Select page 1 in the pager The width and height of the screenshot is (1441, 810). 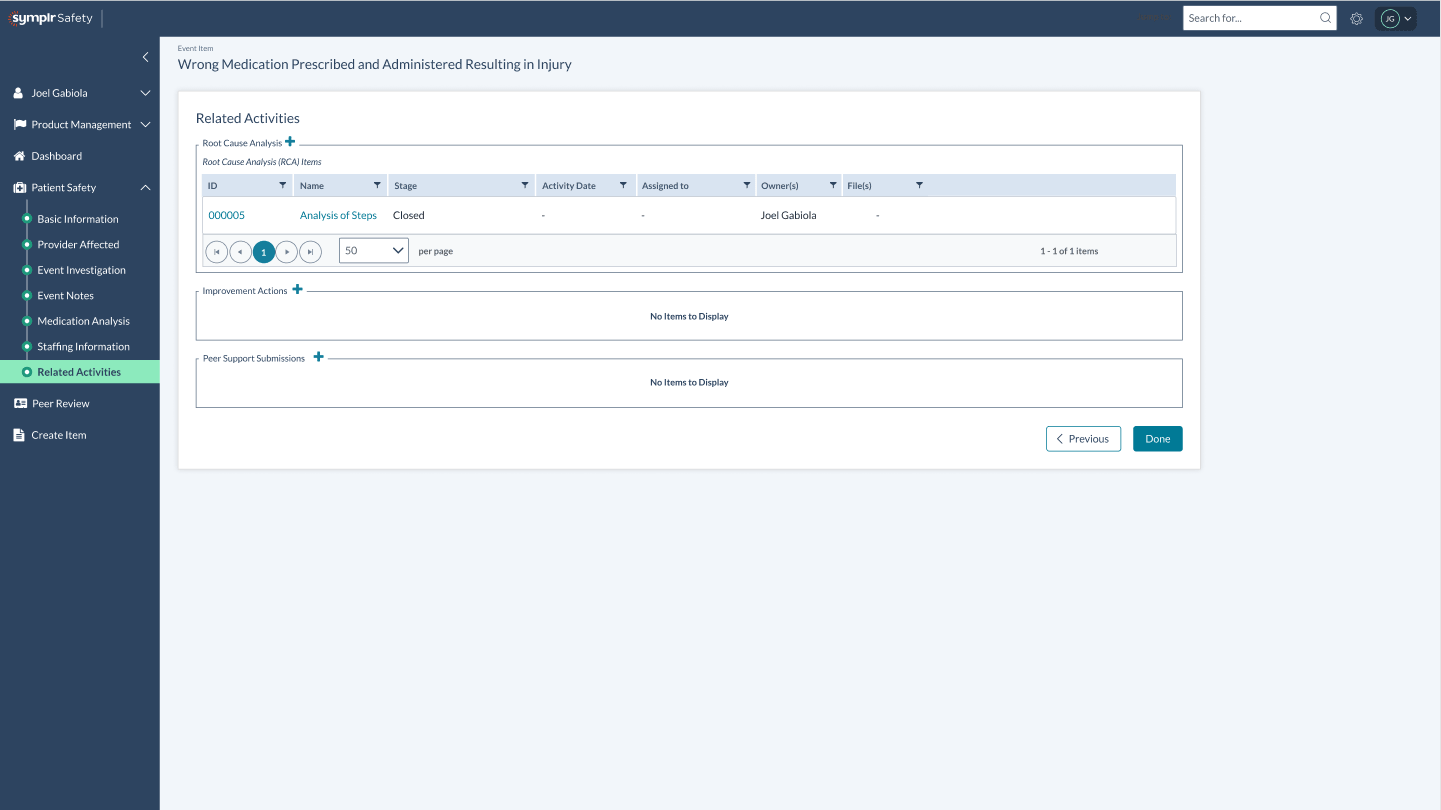[x=264, y=252]
